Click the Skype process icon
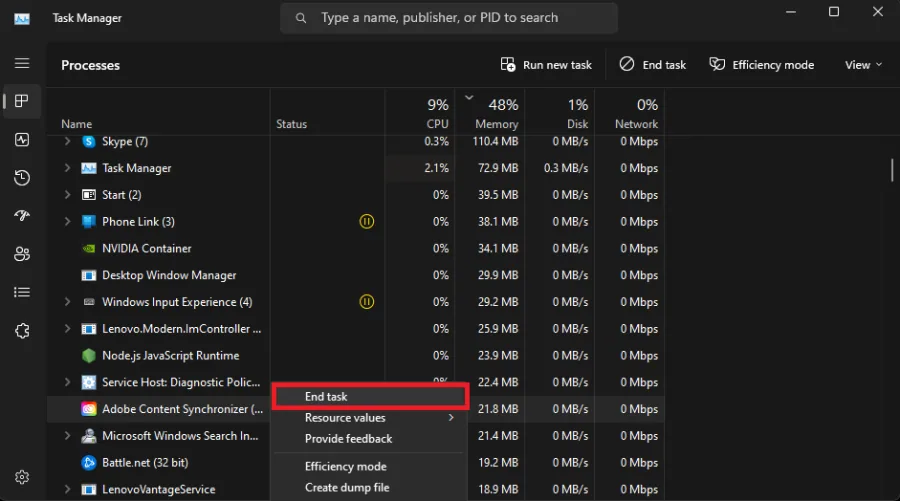Screen dimensions: 900x501 88,141
